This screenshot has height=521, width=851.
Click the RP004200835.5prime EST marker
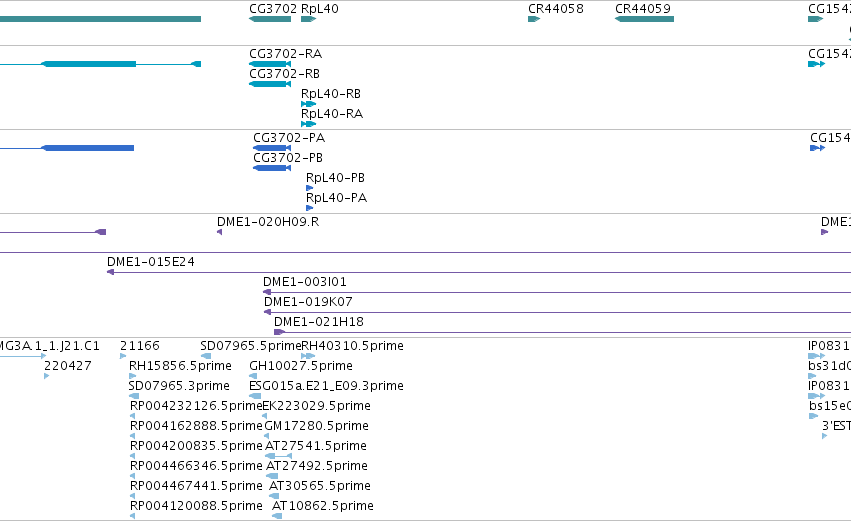(x=132, y=457)
